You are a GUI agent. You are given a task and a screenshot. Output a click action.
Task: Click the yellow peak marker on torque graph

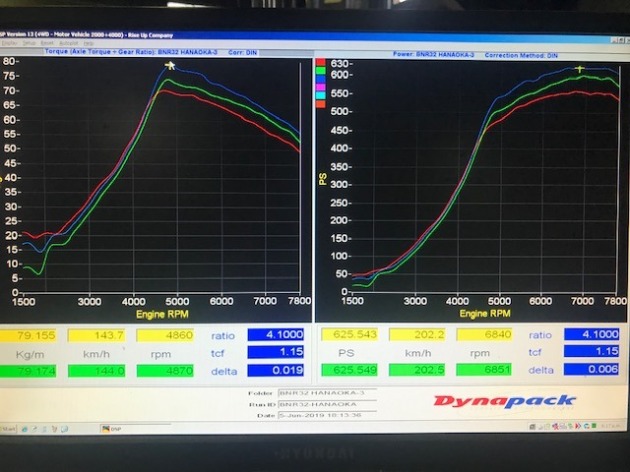[170, 66]
